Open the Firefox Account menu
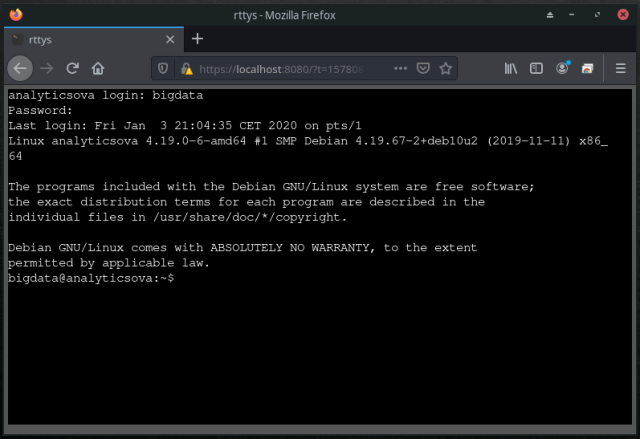Image resolution: width=640 pixels, height=439 pixels. tap(562, 68)
